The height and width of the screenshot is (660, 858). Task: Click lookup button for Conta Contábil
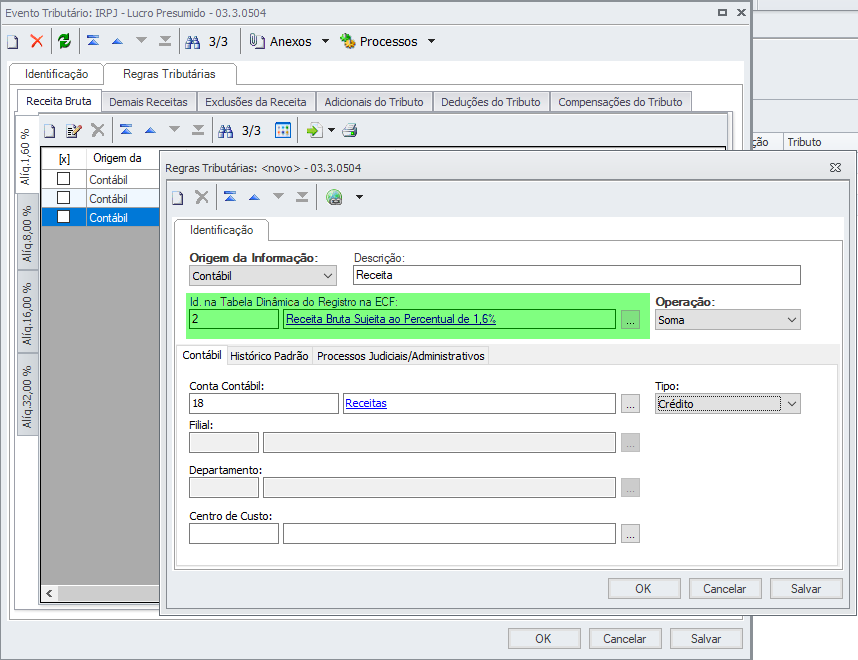(630, 404)
